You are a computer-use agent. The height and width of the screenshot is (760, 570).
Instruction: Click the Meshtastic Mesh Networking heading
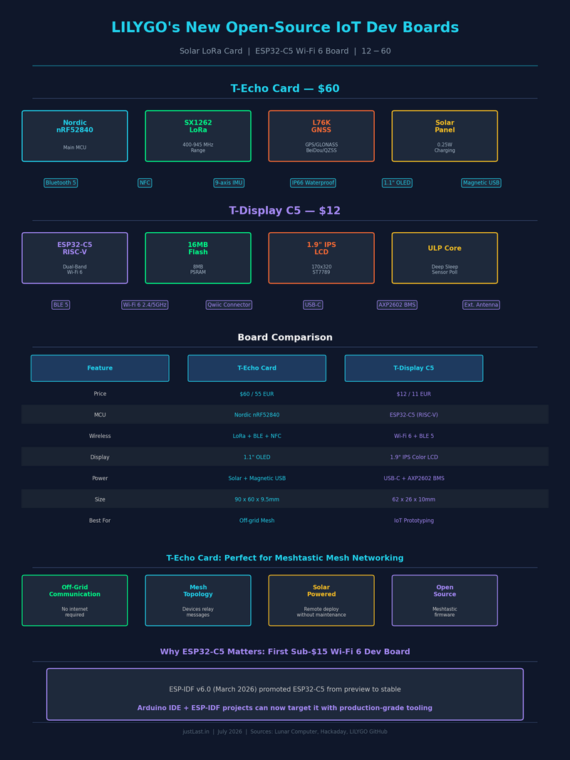[285, 558]
